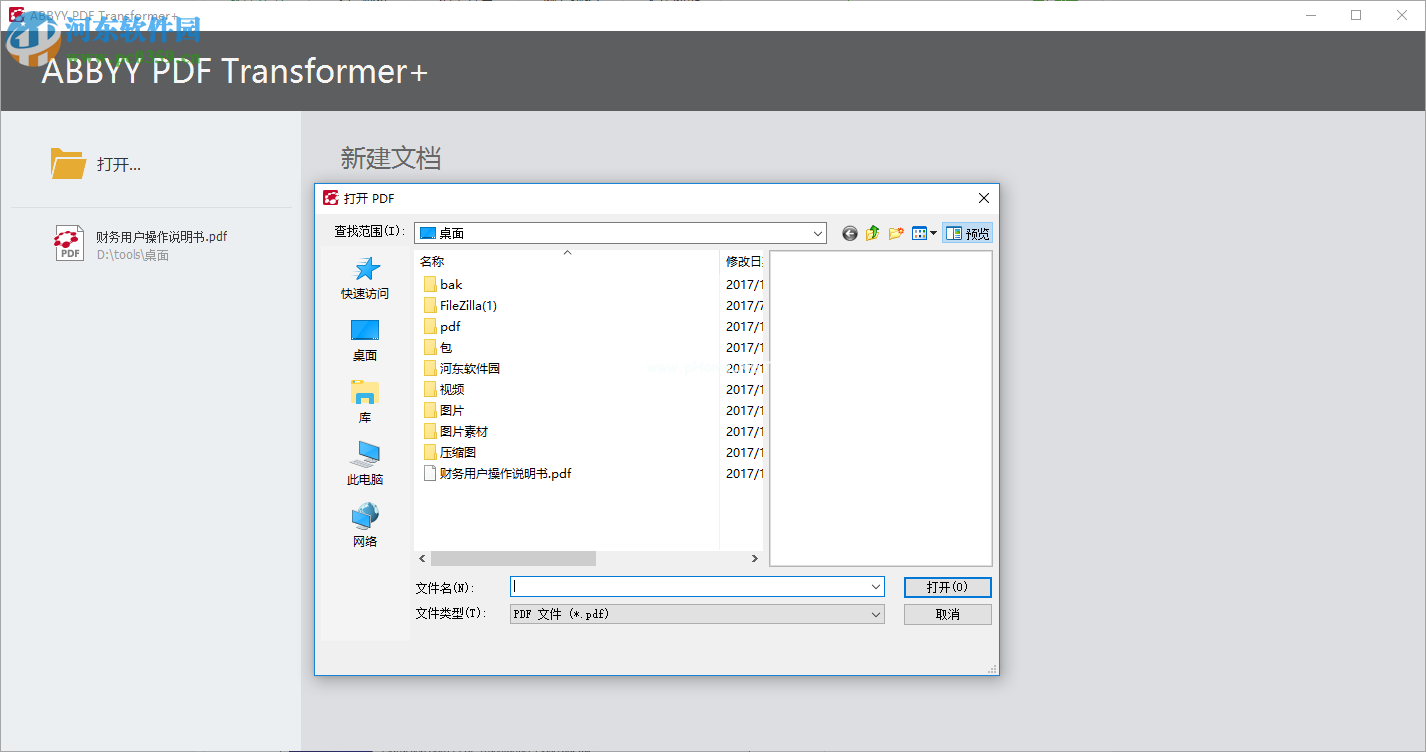The image size is (1426, 752).
Task: Select the 压缩图 folder
Action: (450, 452)
